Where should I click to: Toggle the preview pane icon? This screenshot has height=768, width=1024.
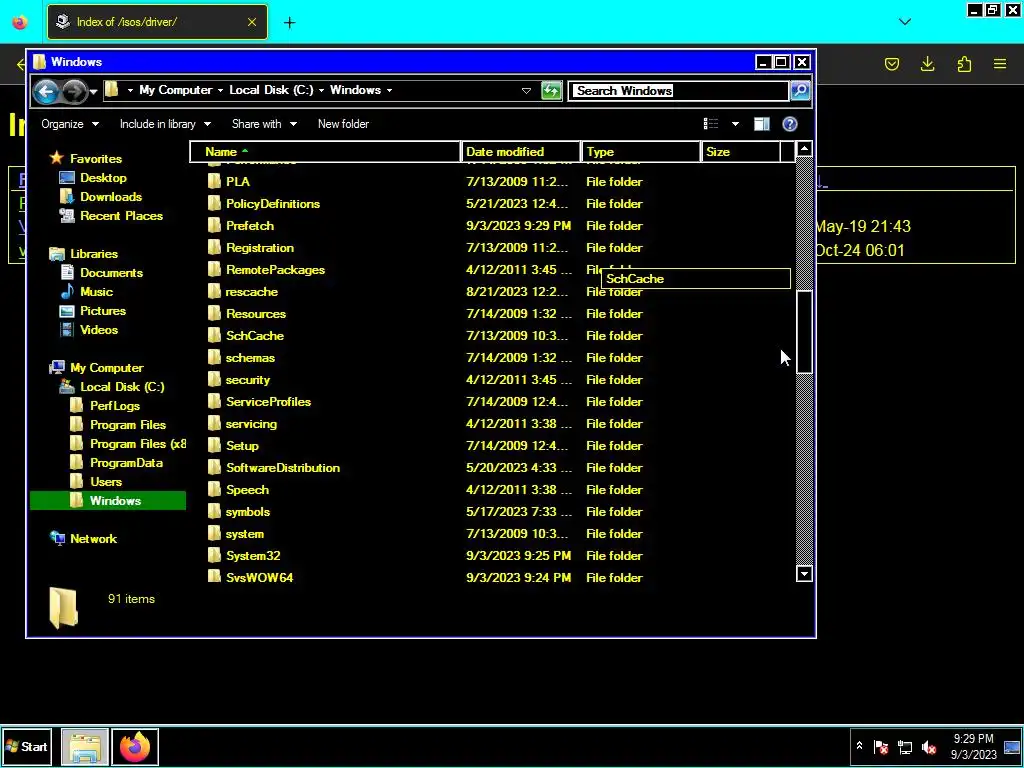click(x=761, y=124)
